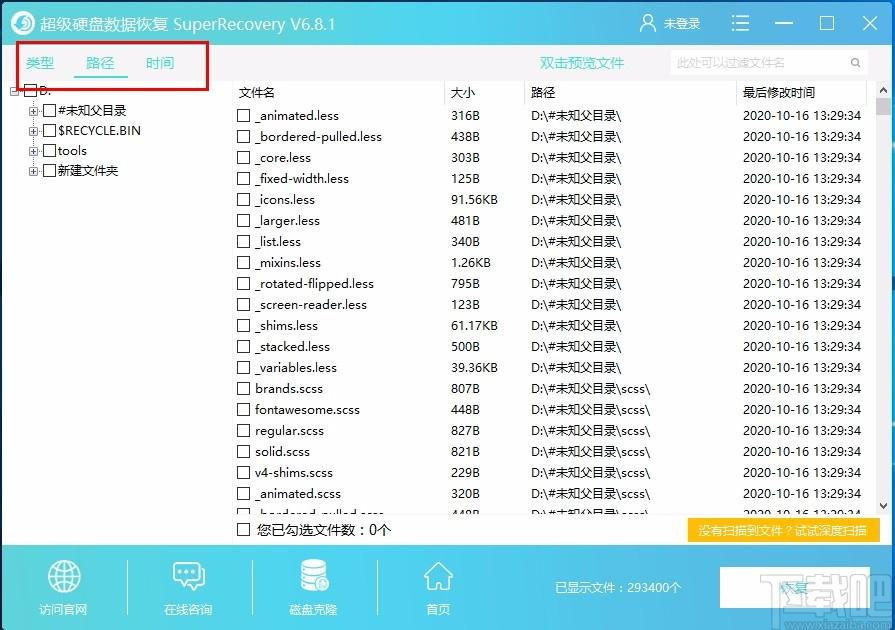Select the _stacked.less file name
This screenshot has width=895, height=630.
pyautogui.click(x=292, y=347)
